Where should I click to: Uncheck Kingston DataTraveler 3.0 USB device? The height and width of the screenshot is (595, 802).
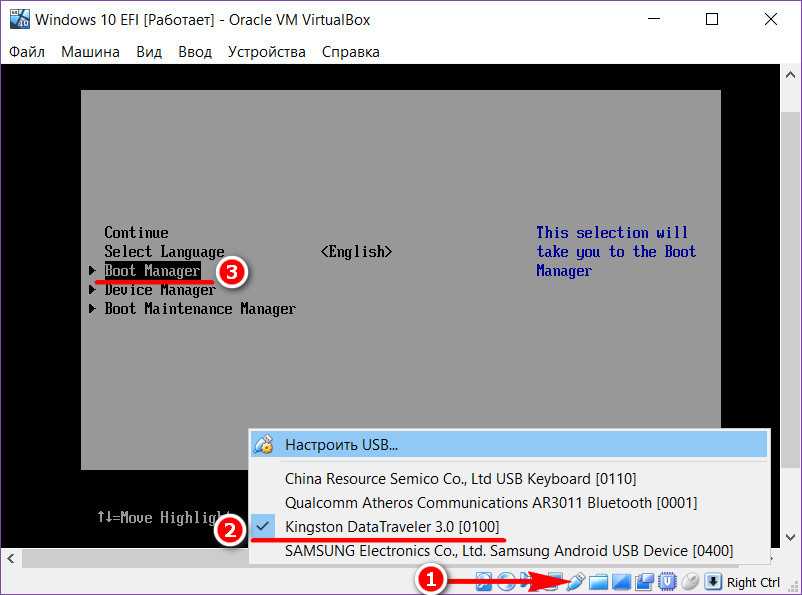point(391,527)
